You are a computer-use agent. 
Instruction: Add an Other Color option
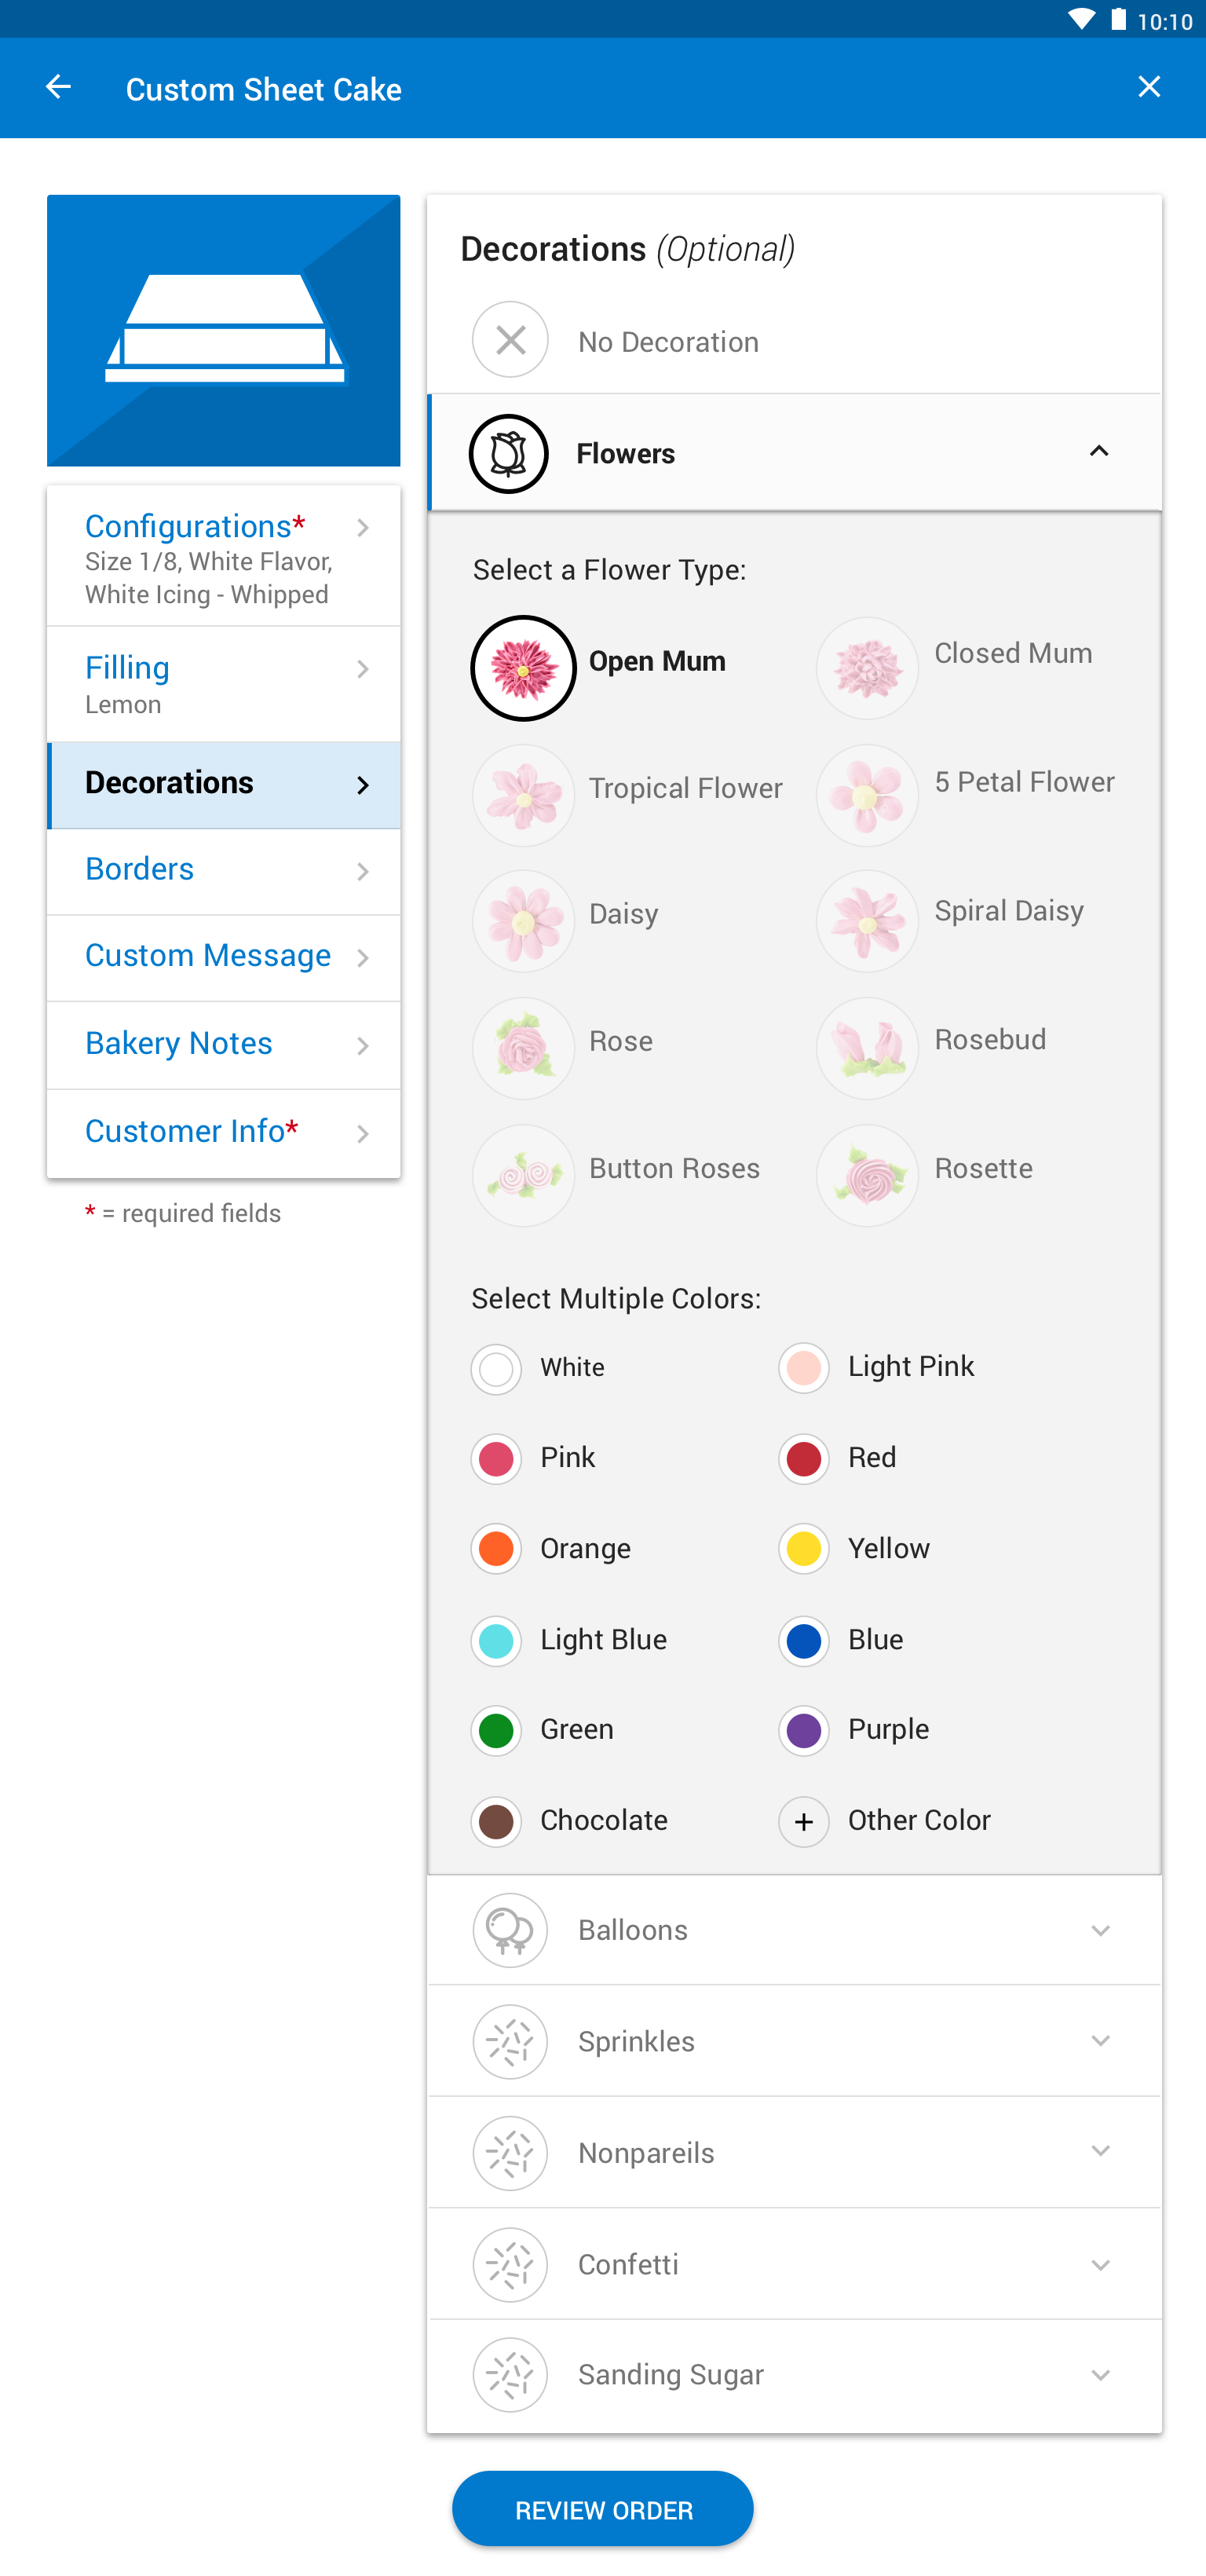click(x=804, y=1822)
